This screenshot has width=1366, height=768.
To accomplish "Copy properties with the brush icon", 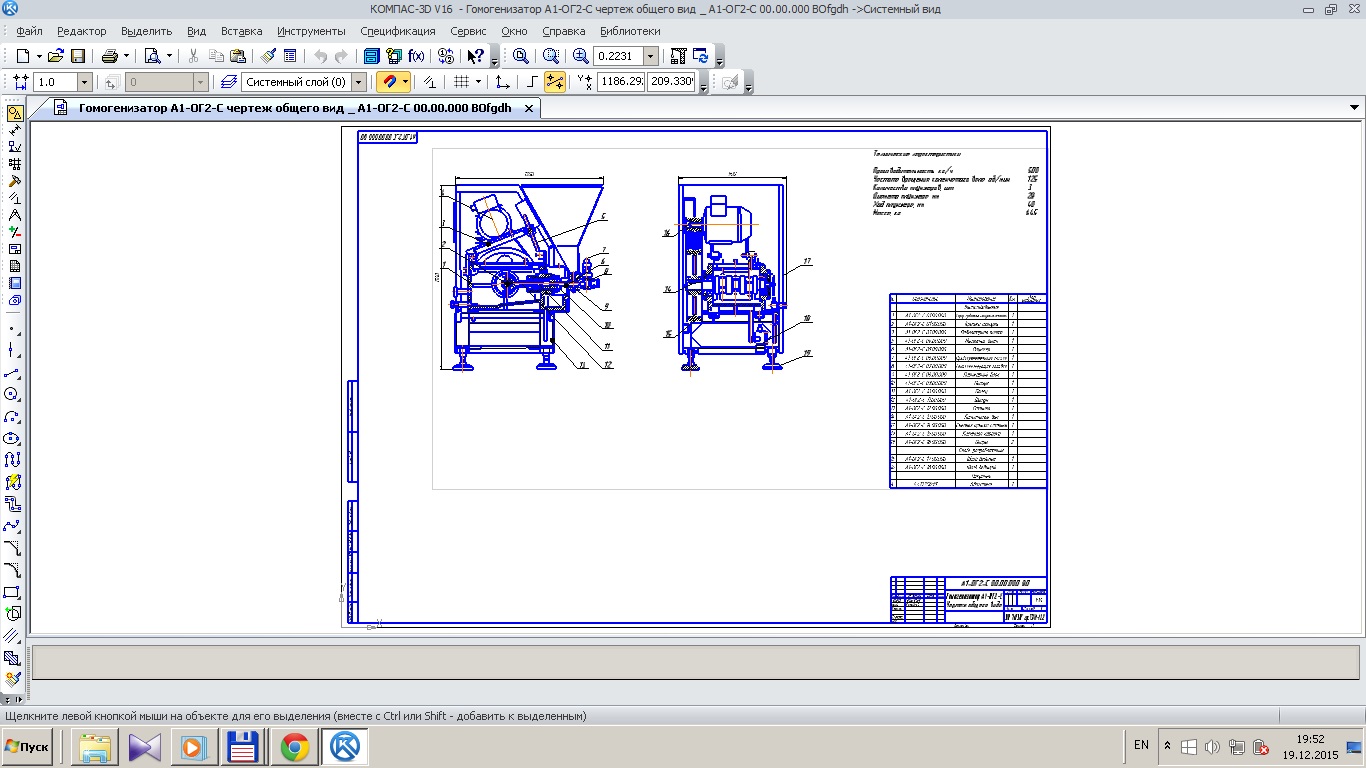I will pos(269,56).
